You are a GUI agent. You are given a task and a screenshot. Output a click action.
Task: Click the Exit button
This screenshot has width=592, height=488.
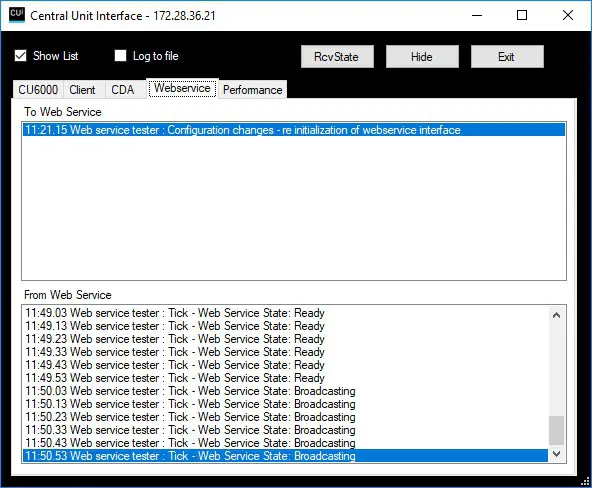click(x=507, y=57)
